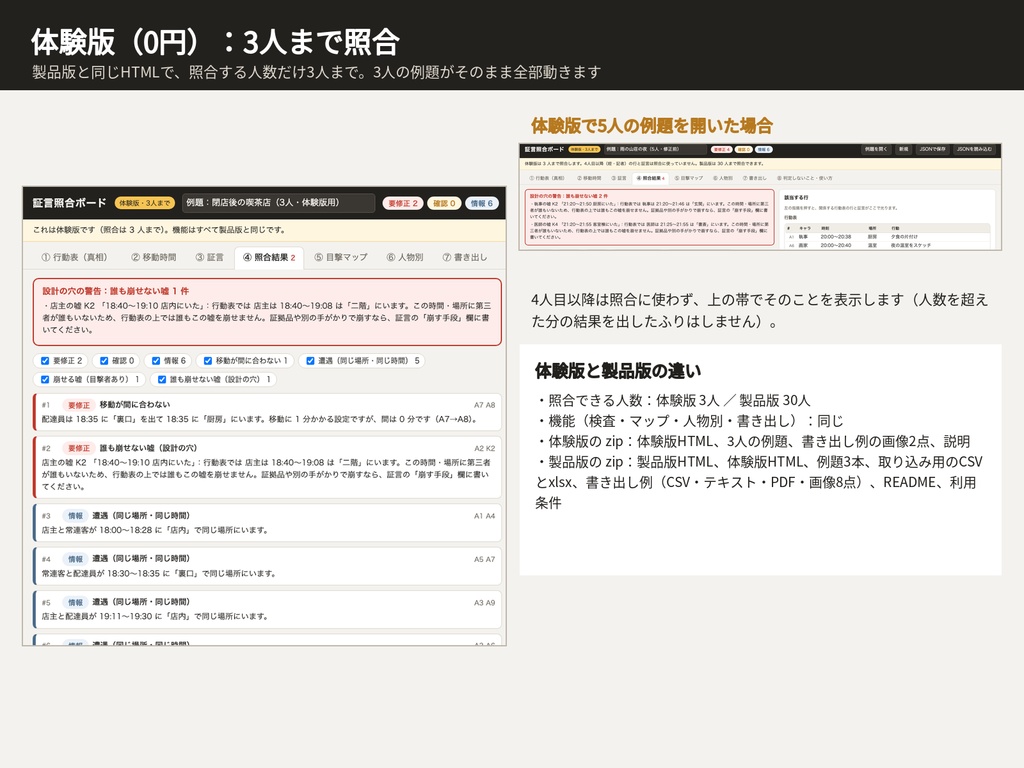
Task: Open the ① 行動表（真相） tab in 3-person board
Action: pos(74,257)
